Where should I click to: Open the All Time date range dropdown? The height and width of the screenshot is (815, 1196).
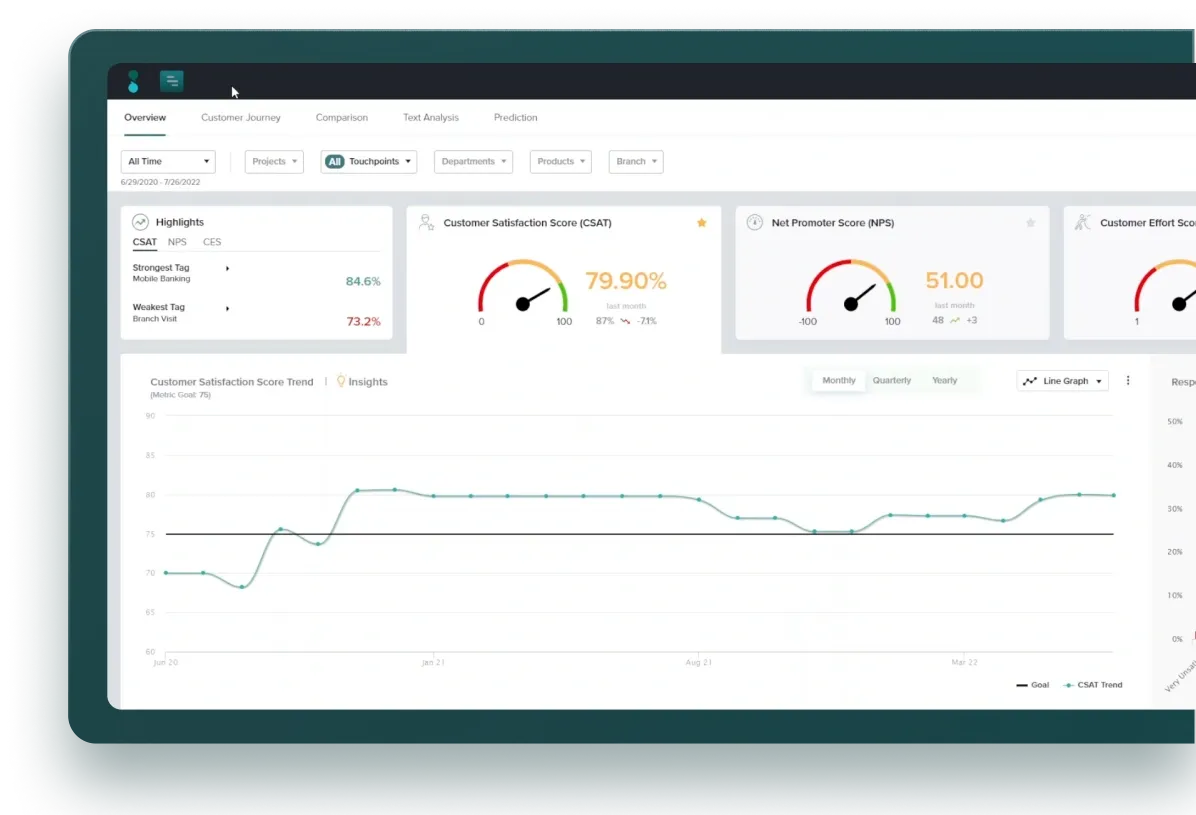(x=168, y=162)
